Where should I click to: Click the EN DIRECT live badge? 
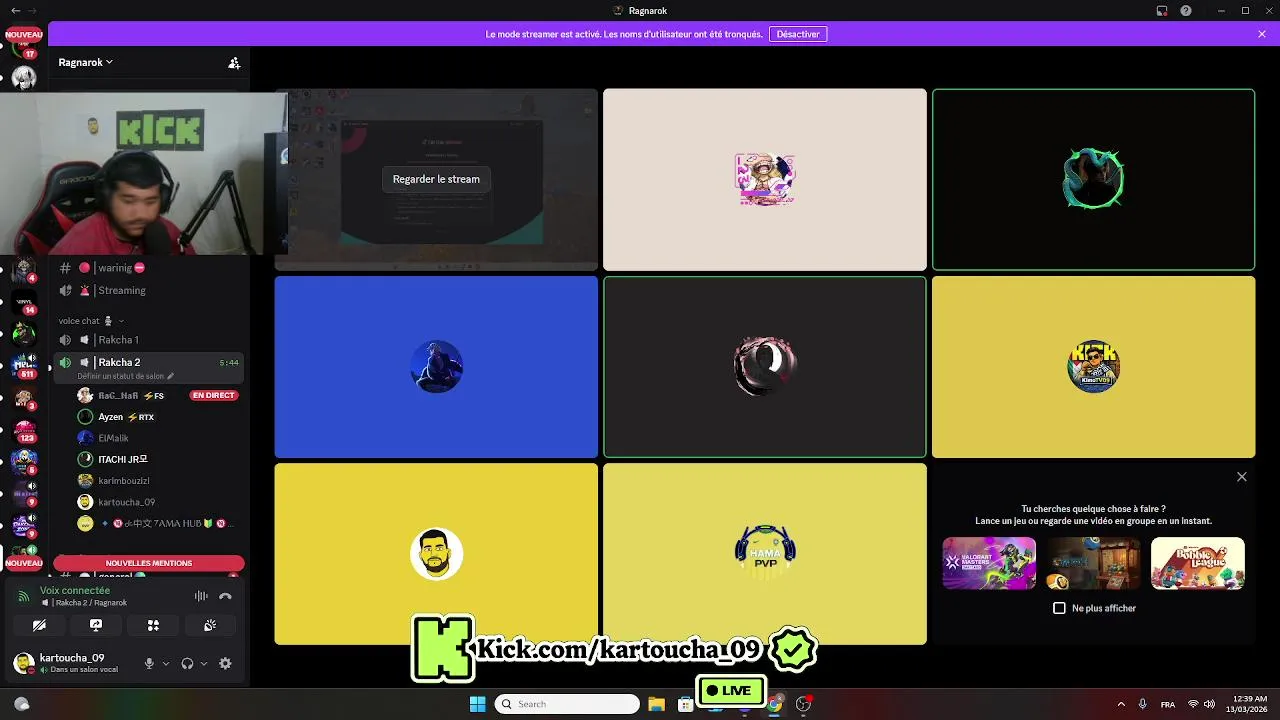[x=213, y=396]
